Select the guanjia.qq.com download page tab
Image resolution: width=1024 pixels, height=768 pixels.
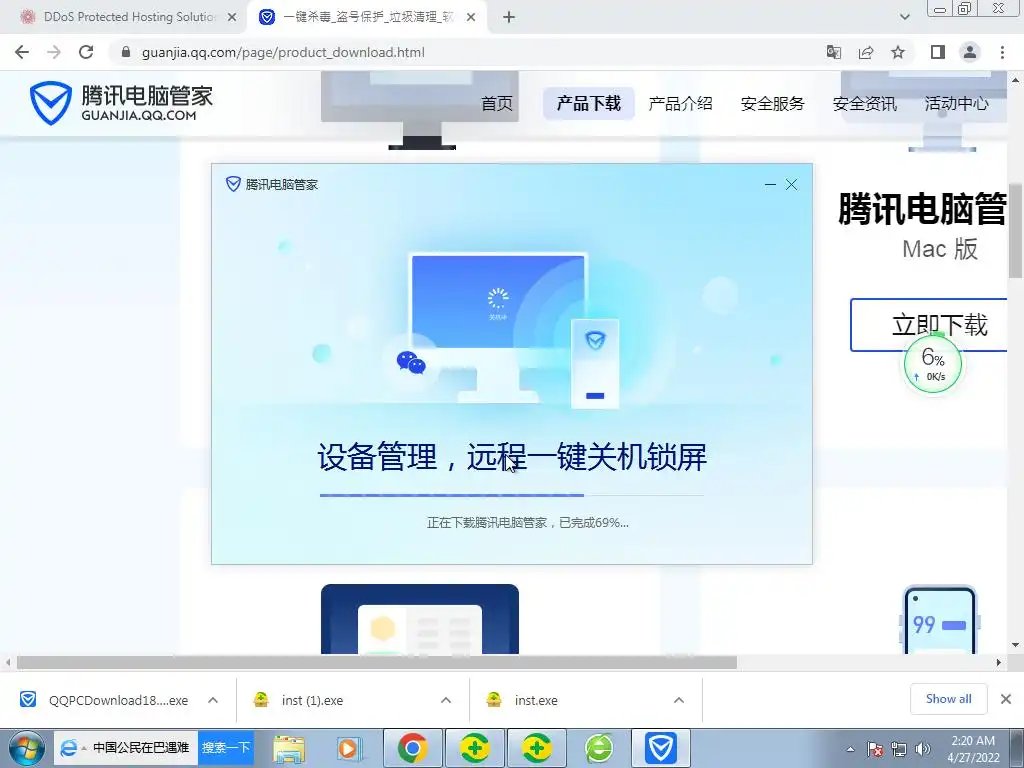point(367,17)
